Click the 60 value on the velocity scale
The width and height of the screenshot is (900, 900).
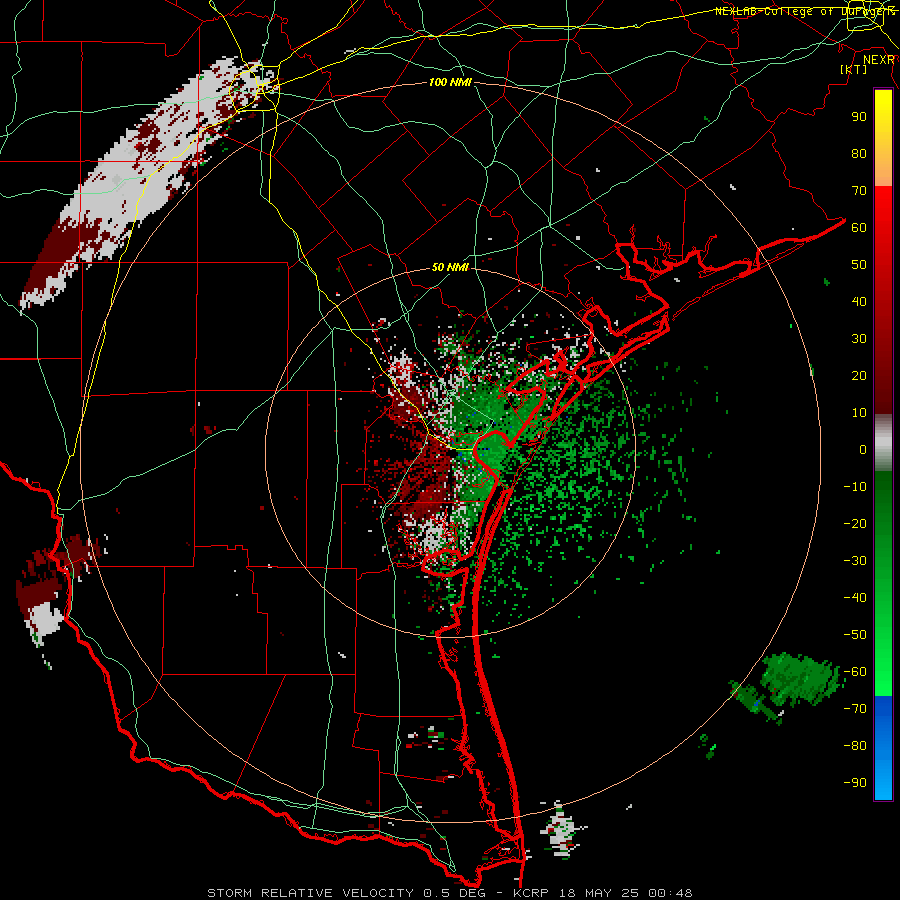859,228
